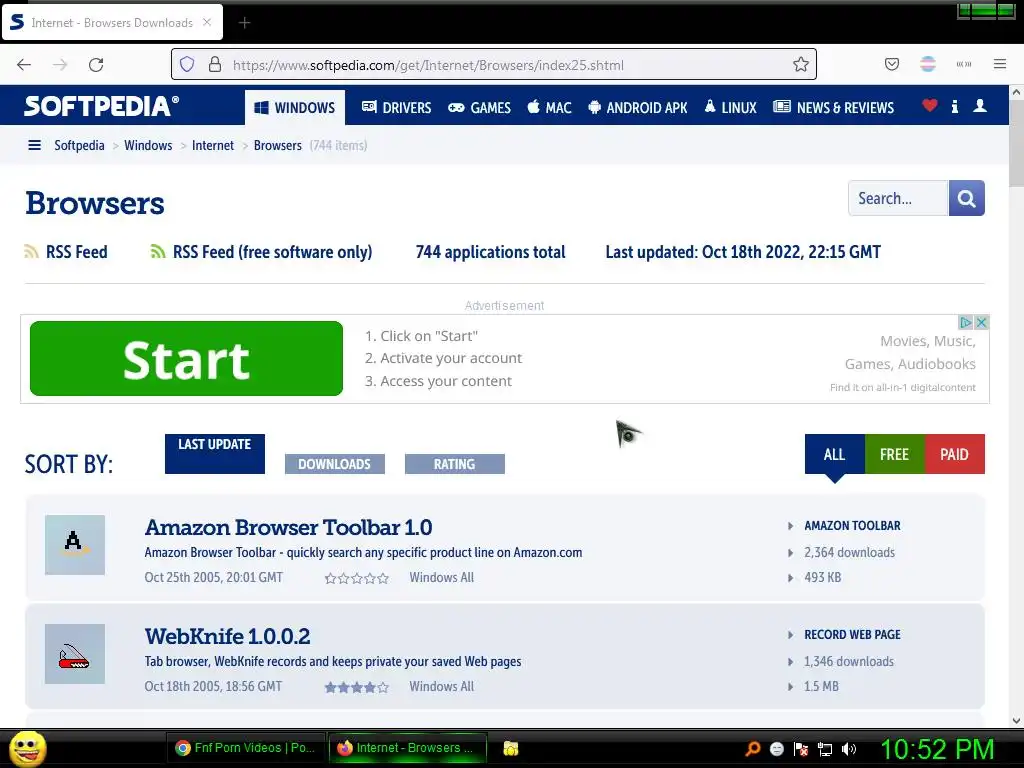
Task: Open the LINUX section
Action: (x=730, y=107)
